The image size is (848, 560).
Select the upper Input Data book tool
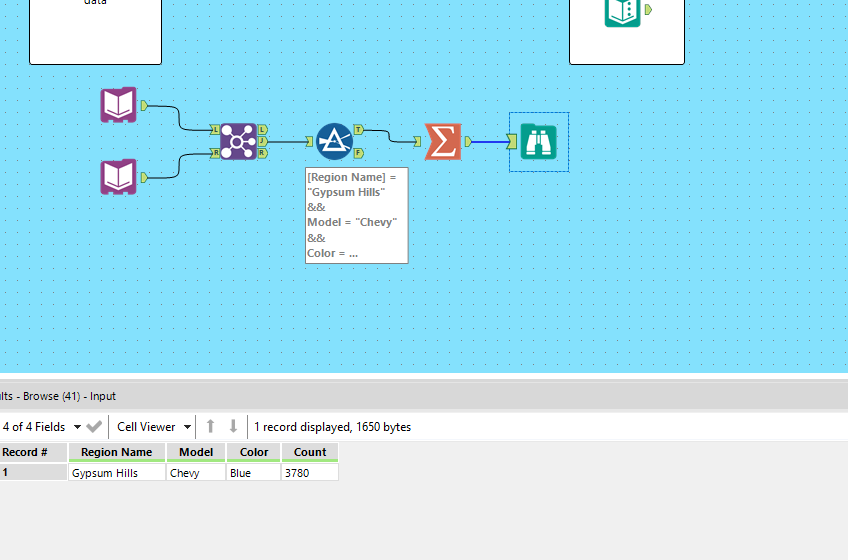118,105
